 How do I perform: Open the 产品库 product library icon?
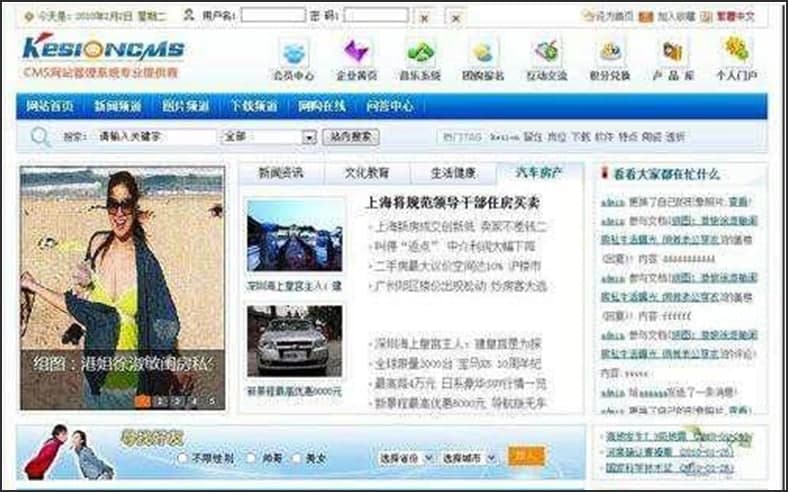[x=673, y=52]
